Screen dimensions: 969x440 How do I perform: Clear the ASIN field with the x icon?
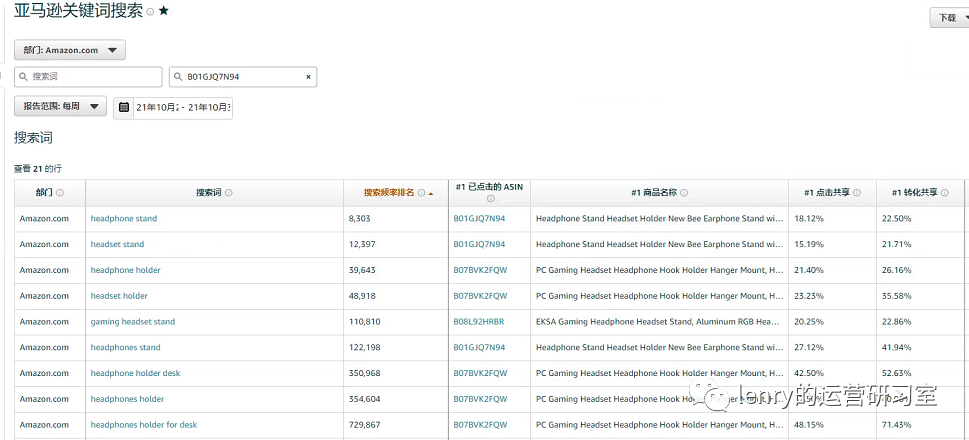click(x=308, y=77)
